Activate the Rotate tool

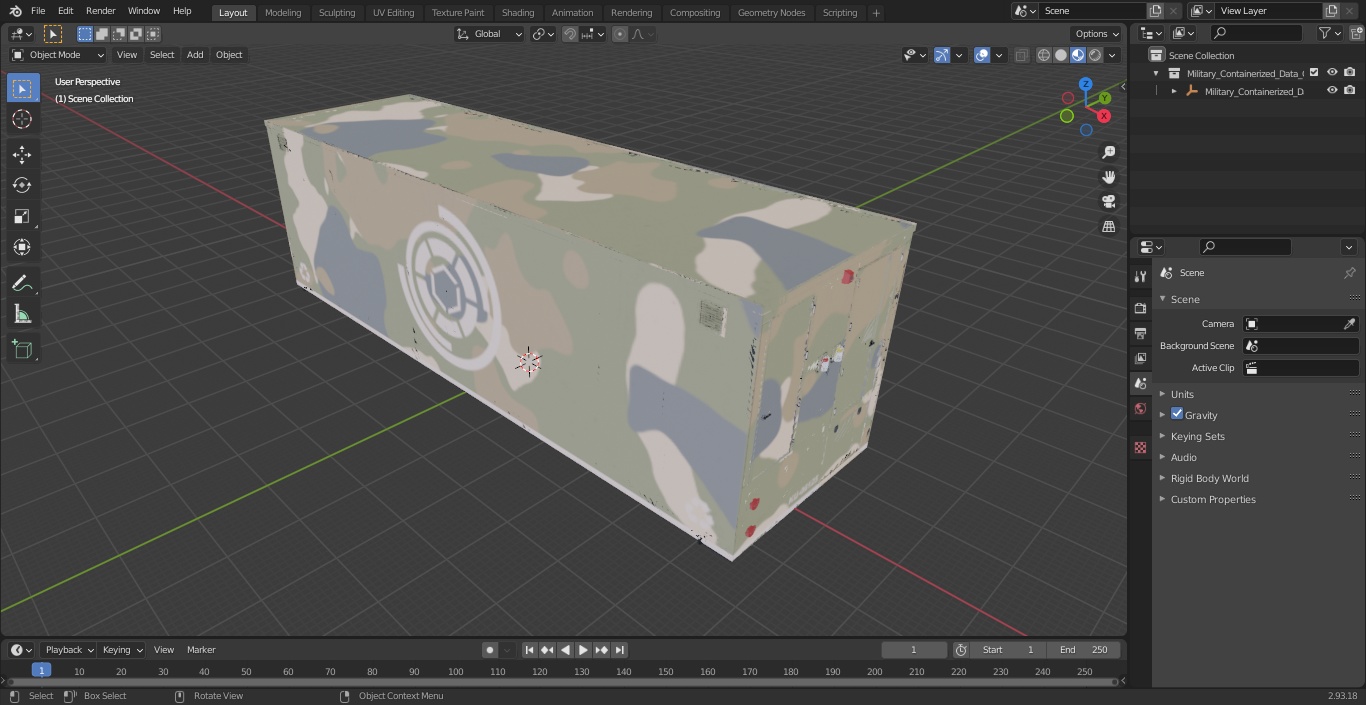click(x=22, y=185)
